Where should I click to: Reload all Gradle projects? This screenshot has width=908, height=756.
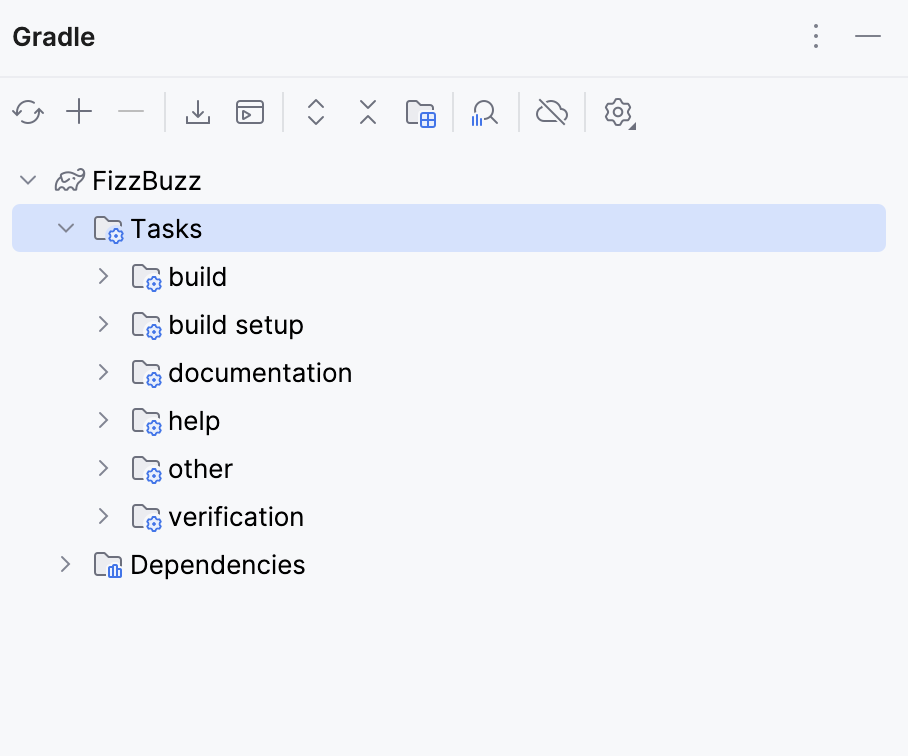click(27, 112)
